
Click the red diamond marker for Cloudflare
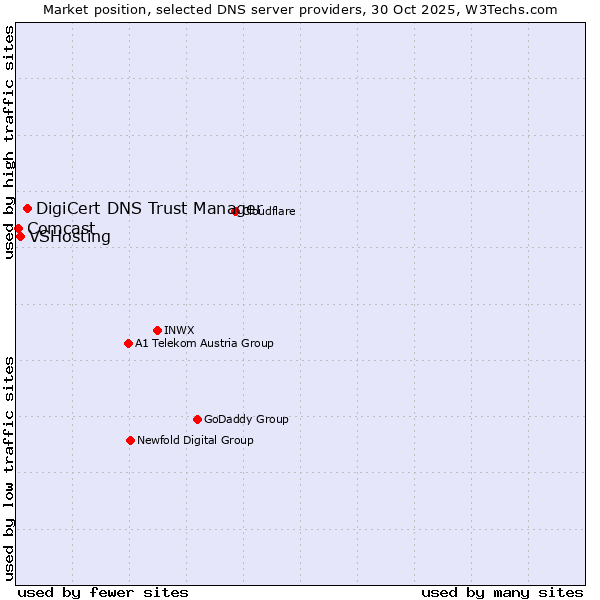[x=236, y=211]
